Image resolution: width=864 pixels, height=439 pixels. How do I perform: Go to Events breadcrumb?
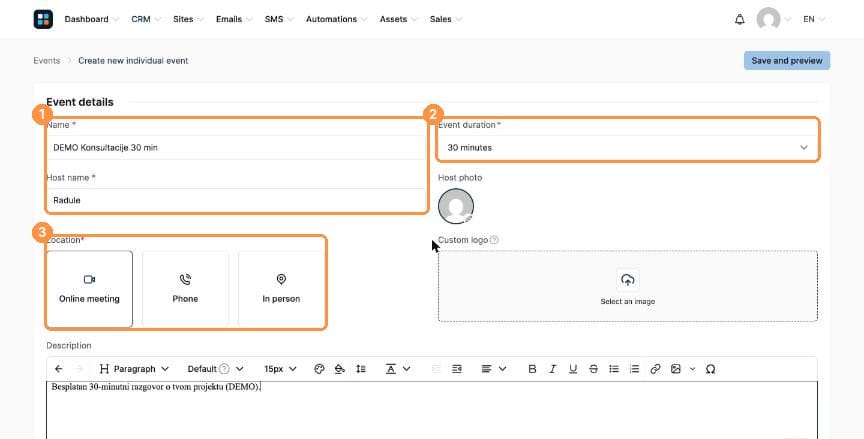(x=46, y=61)
